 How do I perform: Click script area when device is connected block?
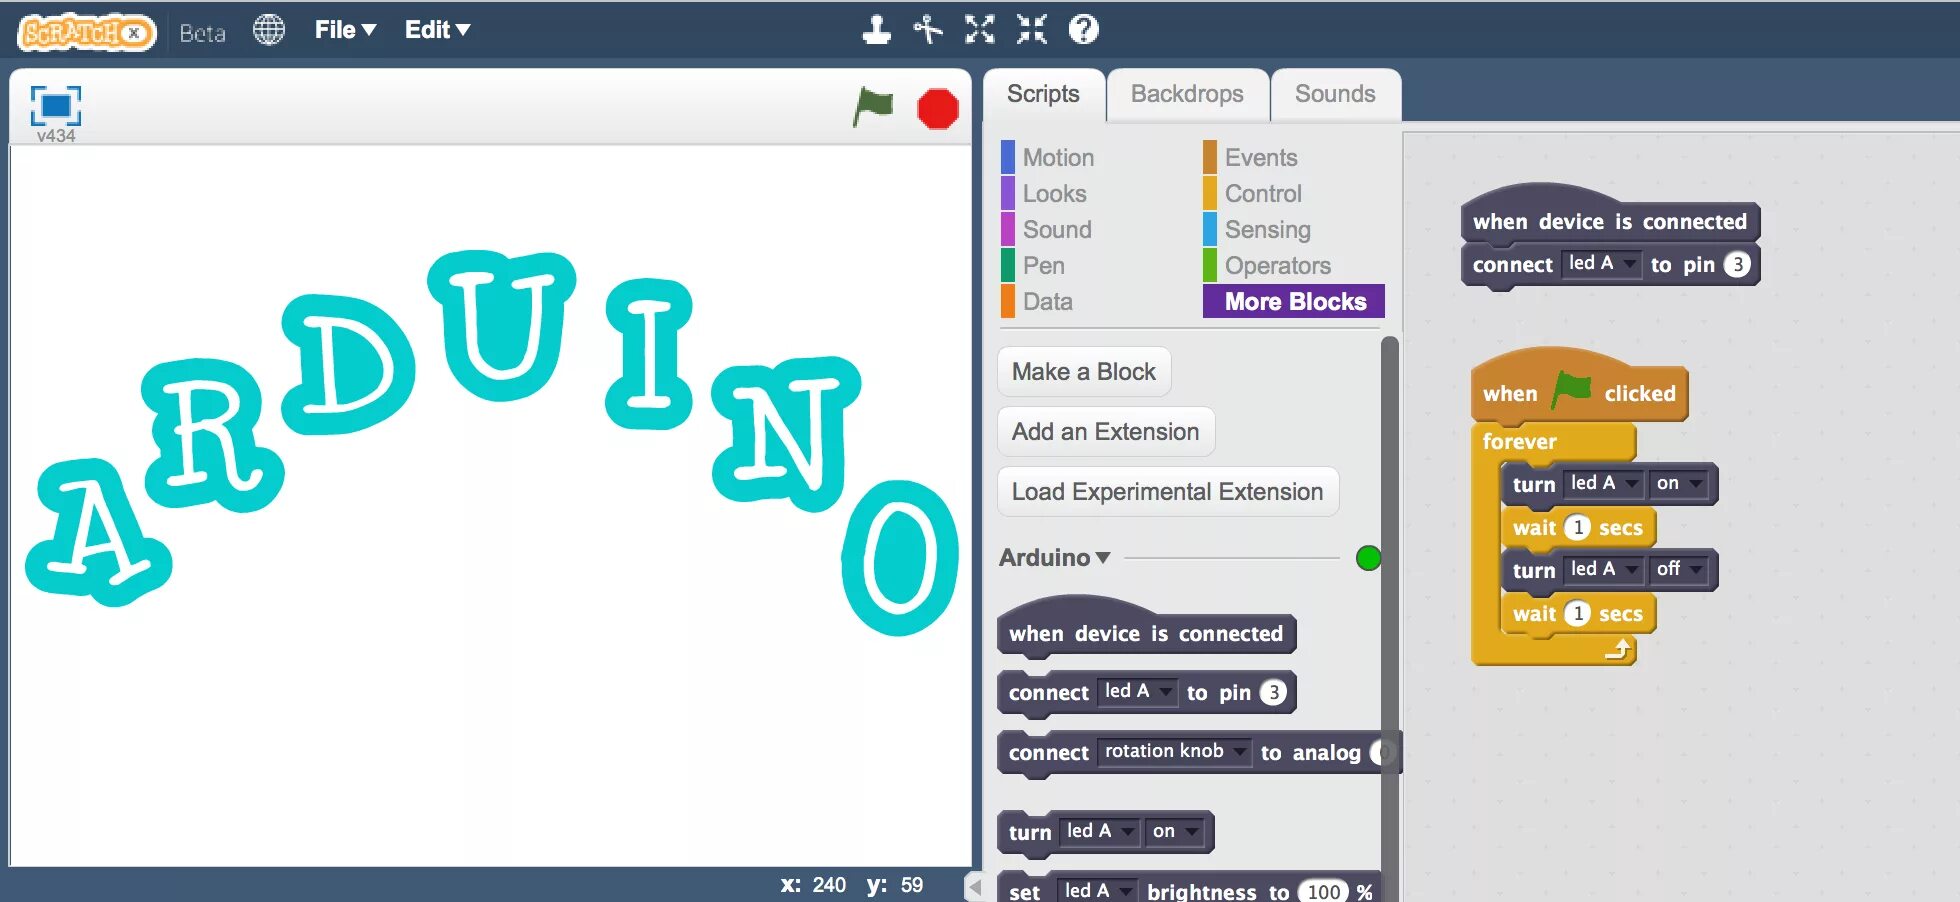click(x=1609, y=220)
